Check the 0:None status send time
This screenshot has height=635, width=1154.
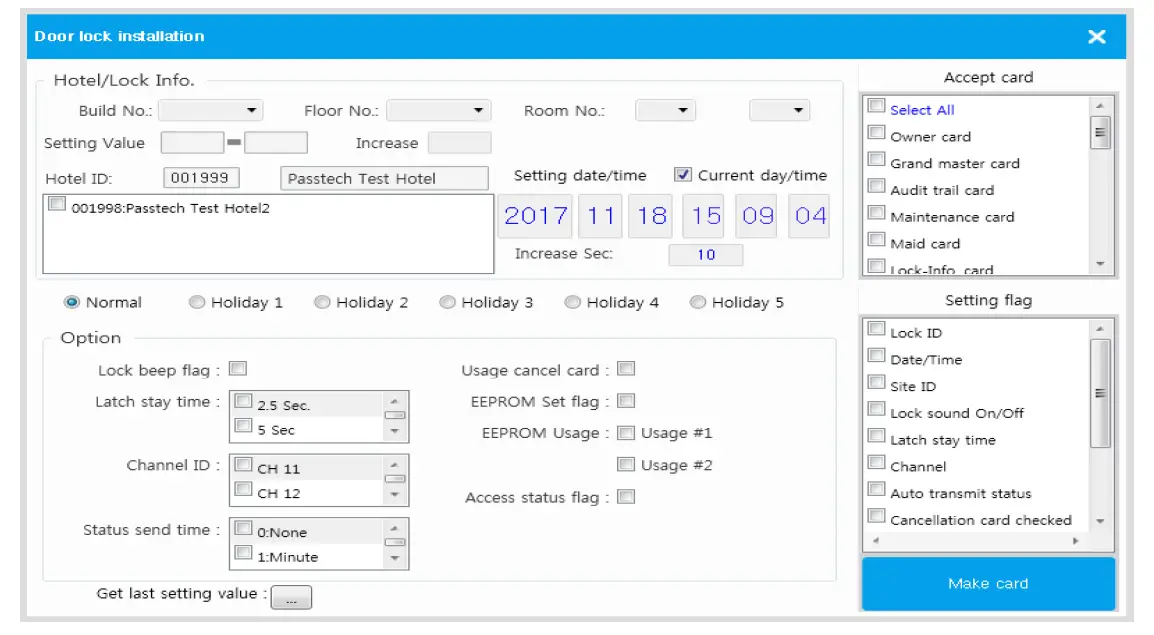[243, 528]
